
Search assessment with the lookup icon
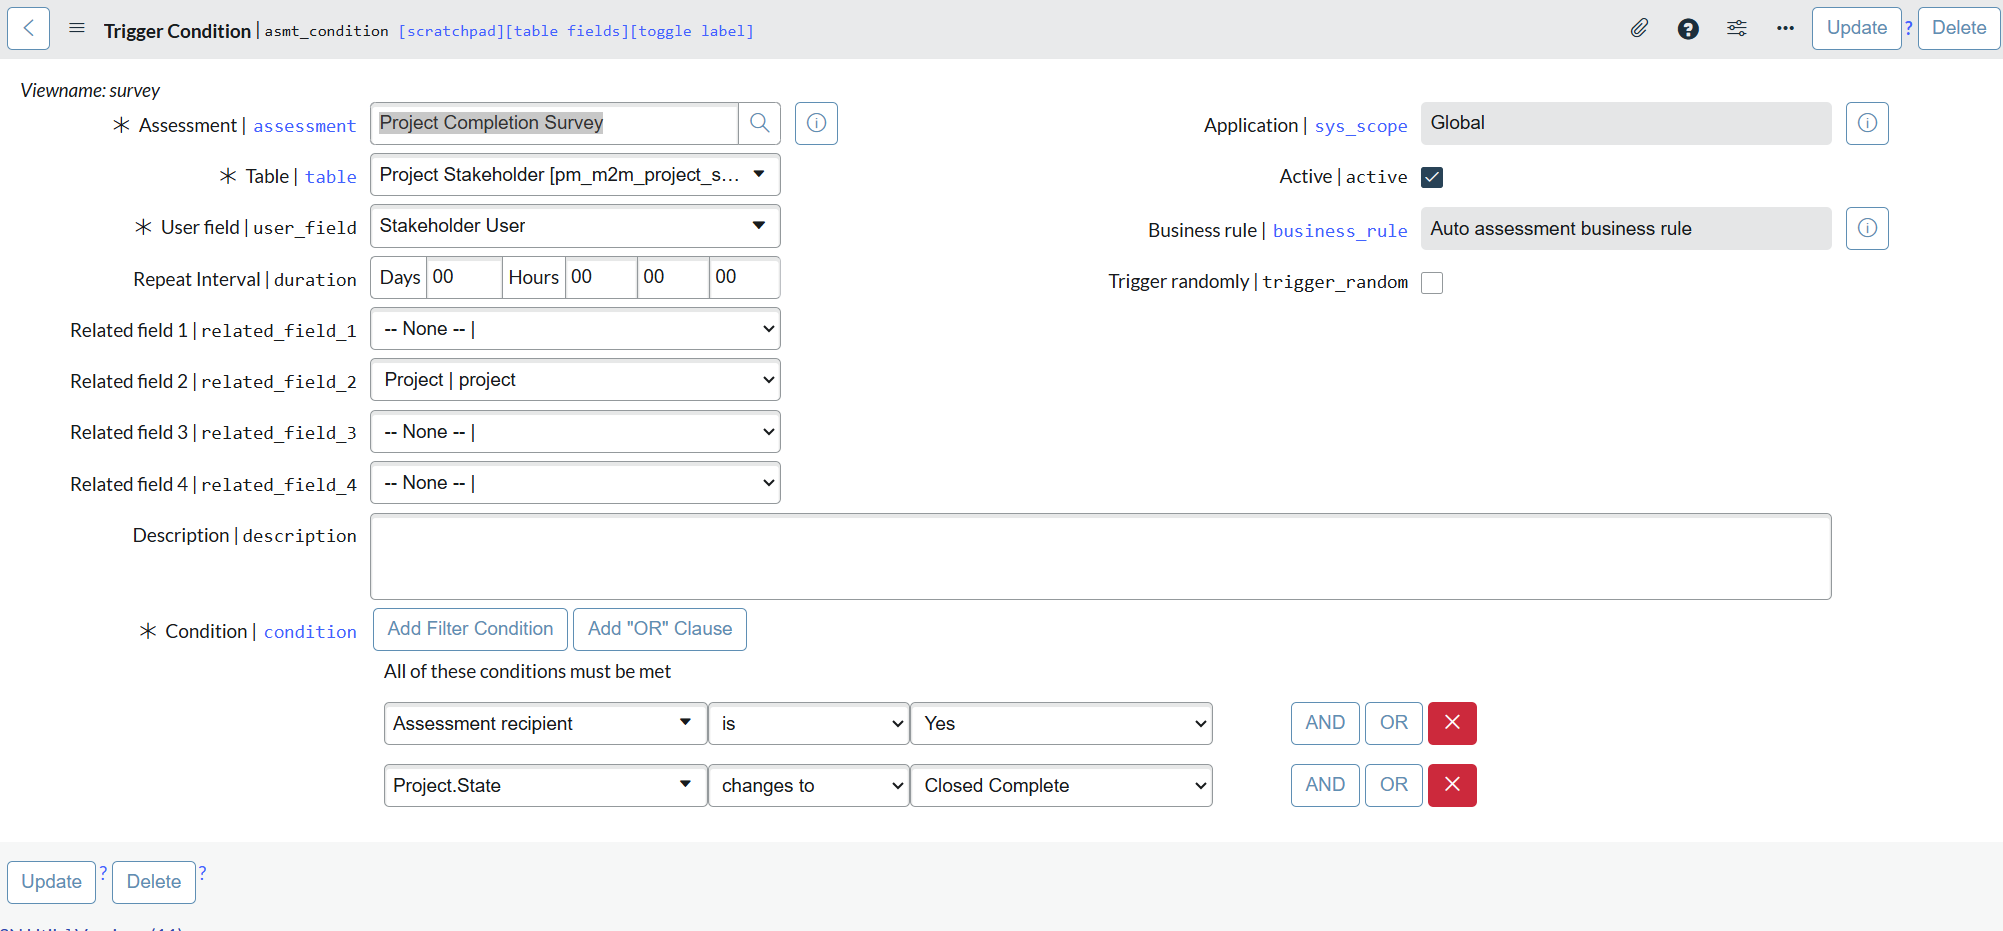coord(760,123)
